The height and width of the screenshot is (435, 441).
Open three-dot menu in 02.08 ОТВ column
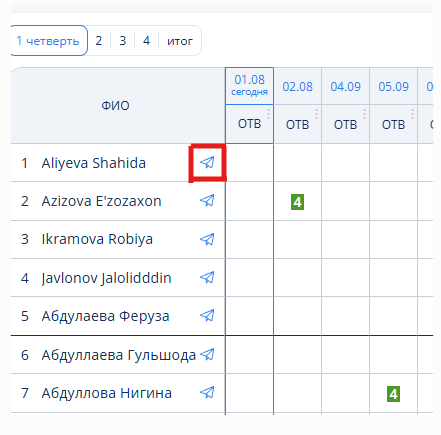(316, 114)
